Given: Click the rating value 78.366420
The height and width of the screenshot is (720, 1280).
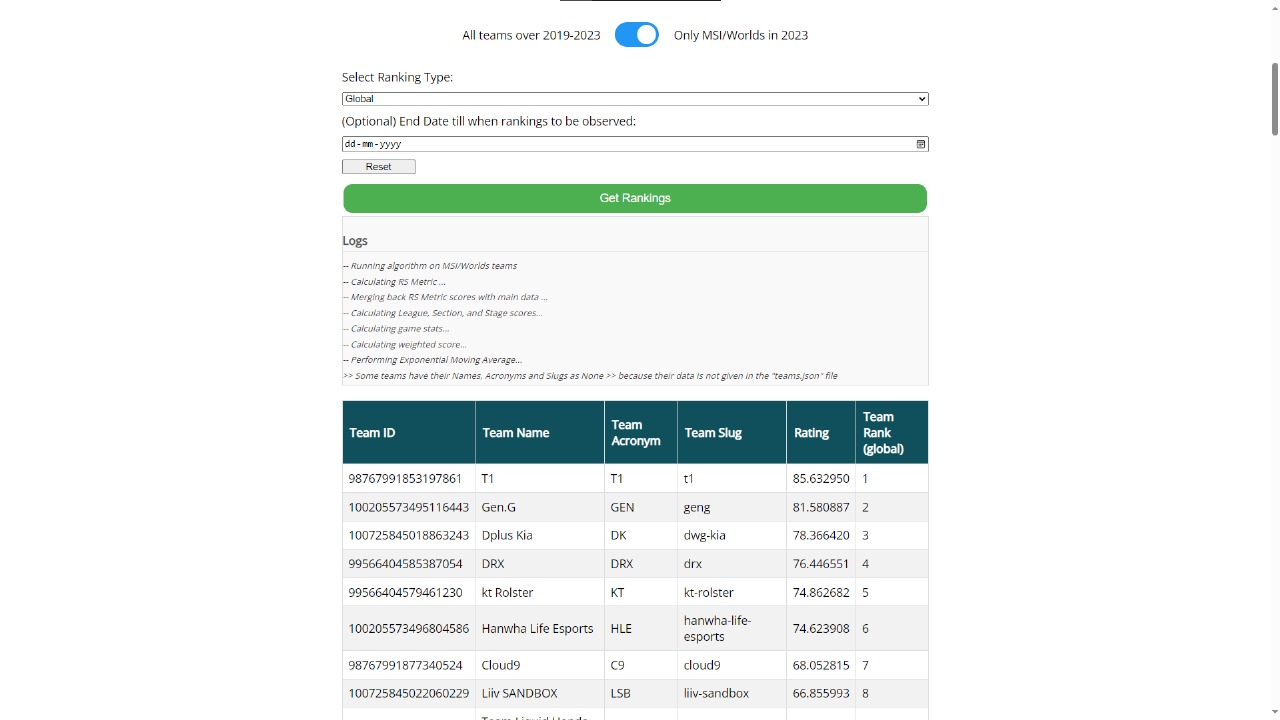Looking at the screenshot, I should [x=821, y=535].
